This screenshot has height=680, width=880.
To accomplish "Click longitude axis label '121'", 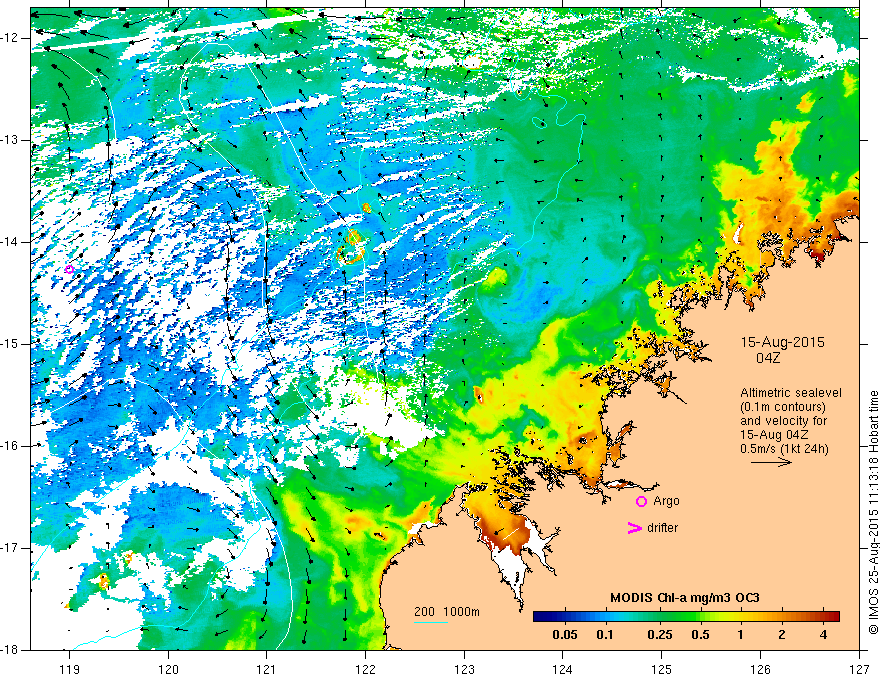I will 267,669.
